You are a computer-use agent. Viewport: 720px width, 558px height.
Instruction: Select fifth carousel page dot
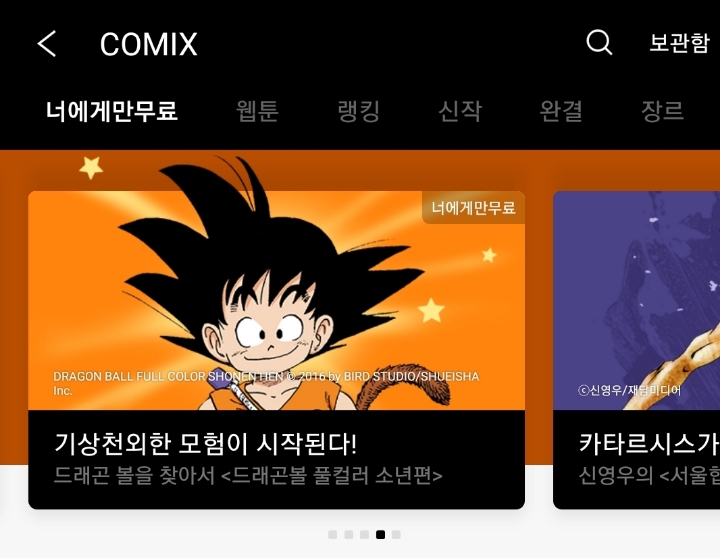click(x=396, y=535)
